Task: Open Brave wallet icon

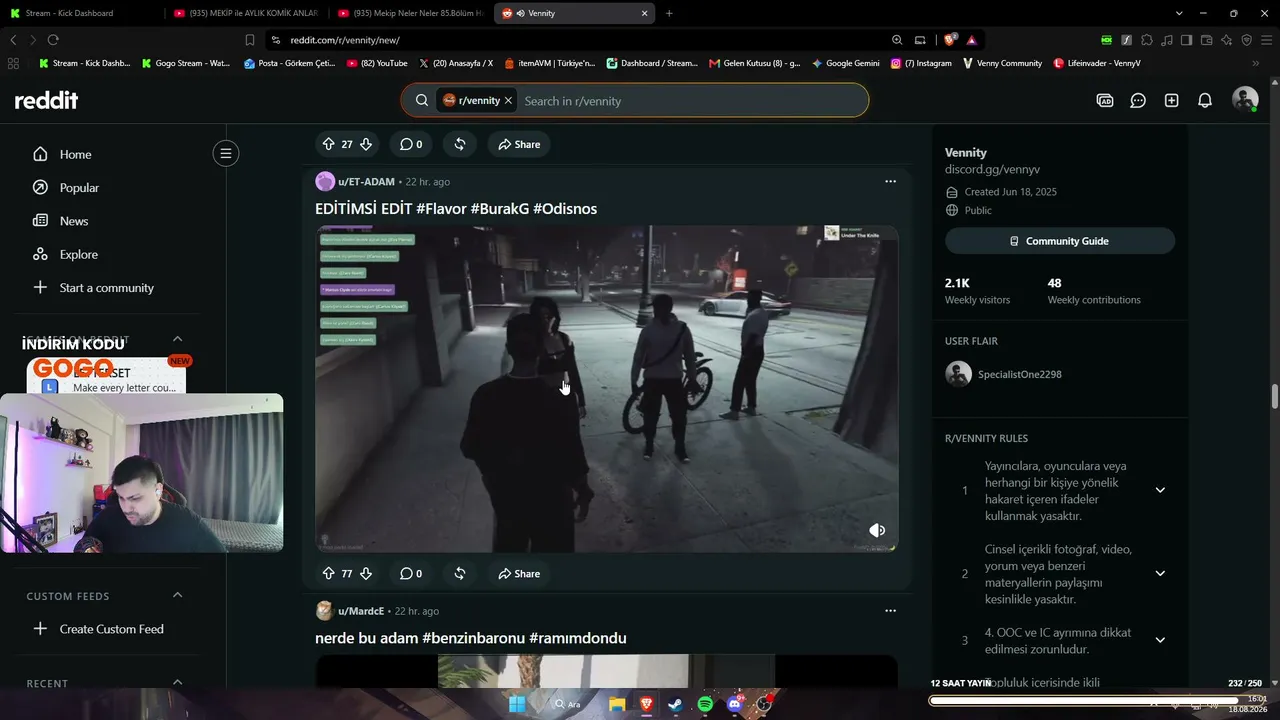Action: 1207,40
